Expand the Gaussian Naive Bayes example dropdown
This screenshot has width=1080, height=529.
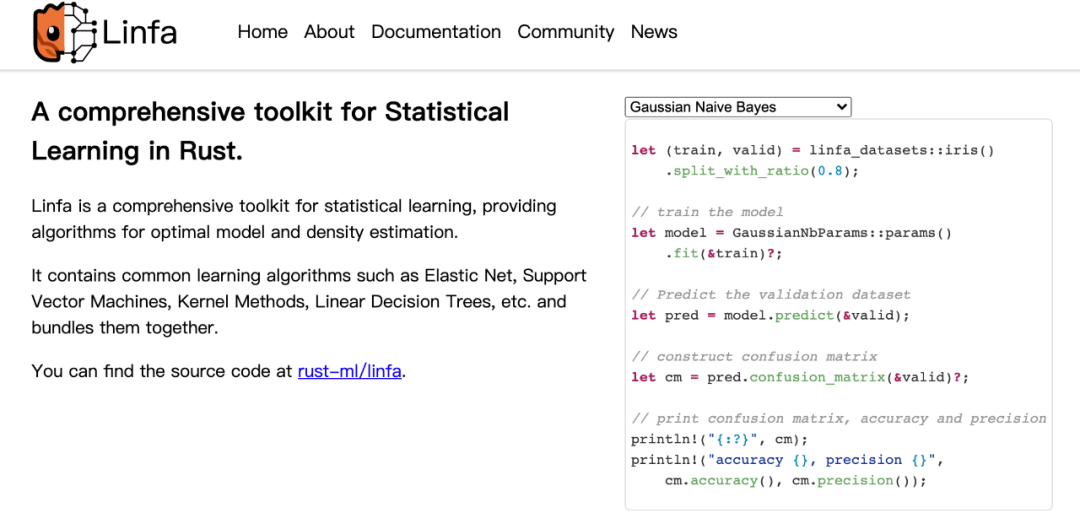(738, 107)
